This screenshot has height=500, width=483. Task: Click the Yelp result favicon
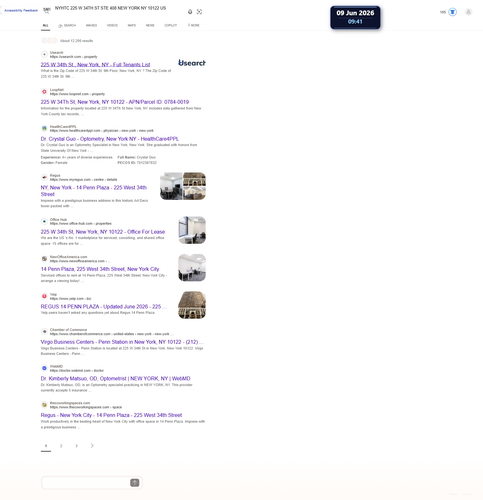pos(44,296)
